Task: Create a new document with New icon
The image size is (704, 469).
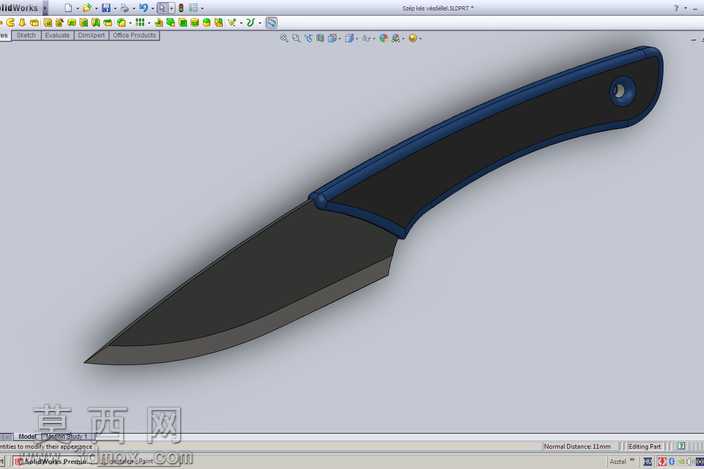Action: point(68,8)
